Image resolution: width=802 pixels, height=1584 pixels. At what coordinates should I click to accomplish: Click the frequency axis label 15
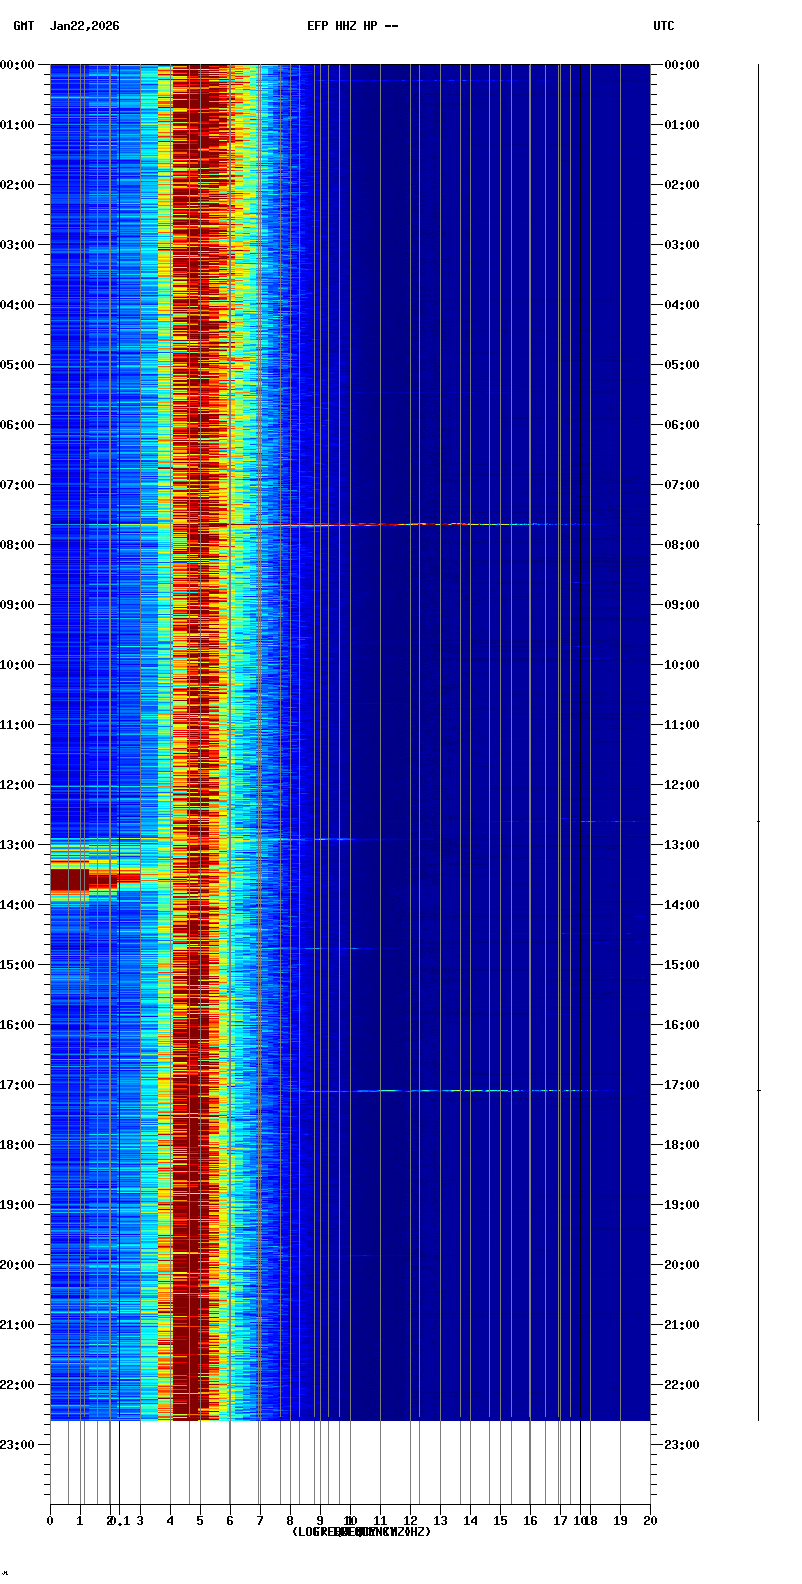[500, 1521]
